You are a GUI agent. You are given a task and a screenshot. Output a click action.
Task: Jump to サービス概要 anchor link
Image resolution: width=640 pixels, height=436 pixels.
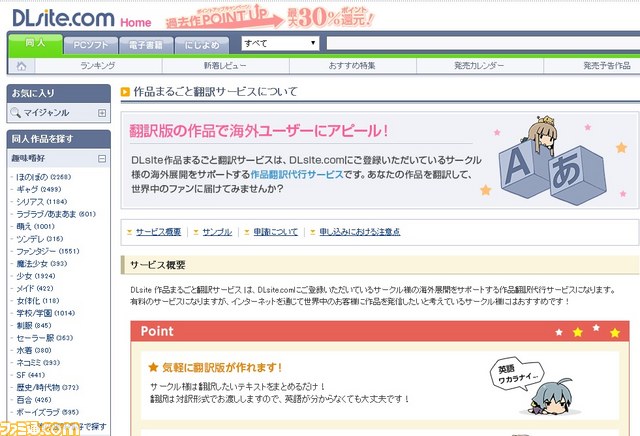click(x=158, y=232)
